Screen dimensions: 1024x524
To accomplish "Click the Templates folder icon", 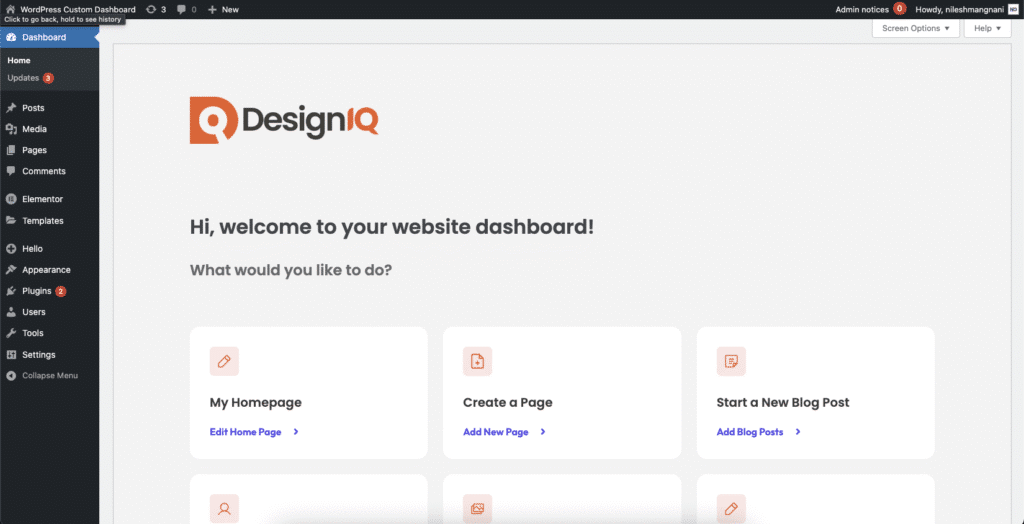I will tap(11, 221).
